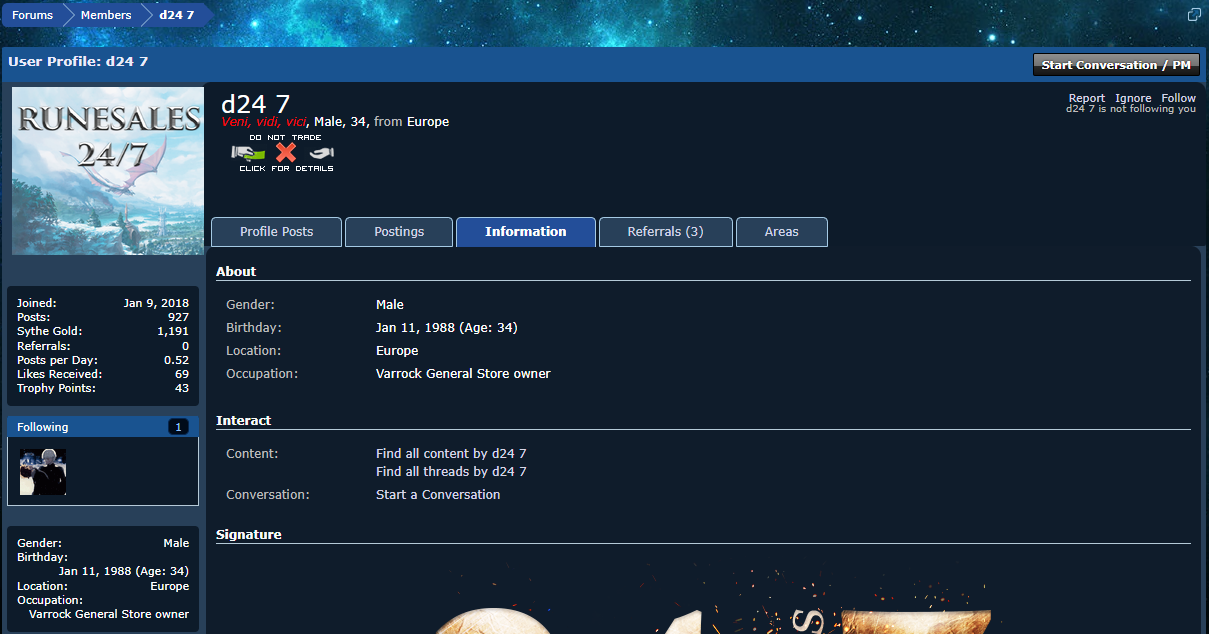Click Europe location in profile header
The width and height of the screenshot is (1209, 634).
click(428, 122)
